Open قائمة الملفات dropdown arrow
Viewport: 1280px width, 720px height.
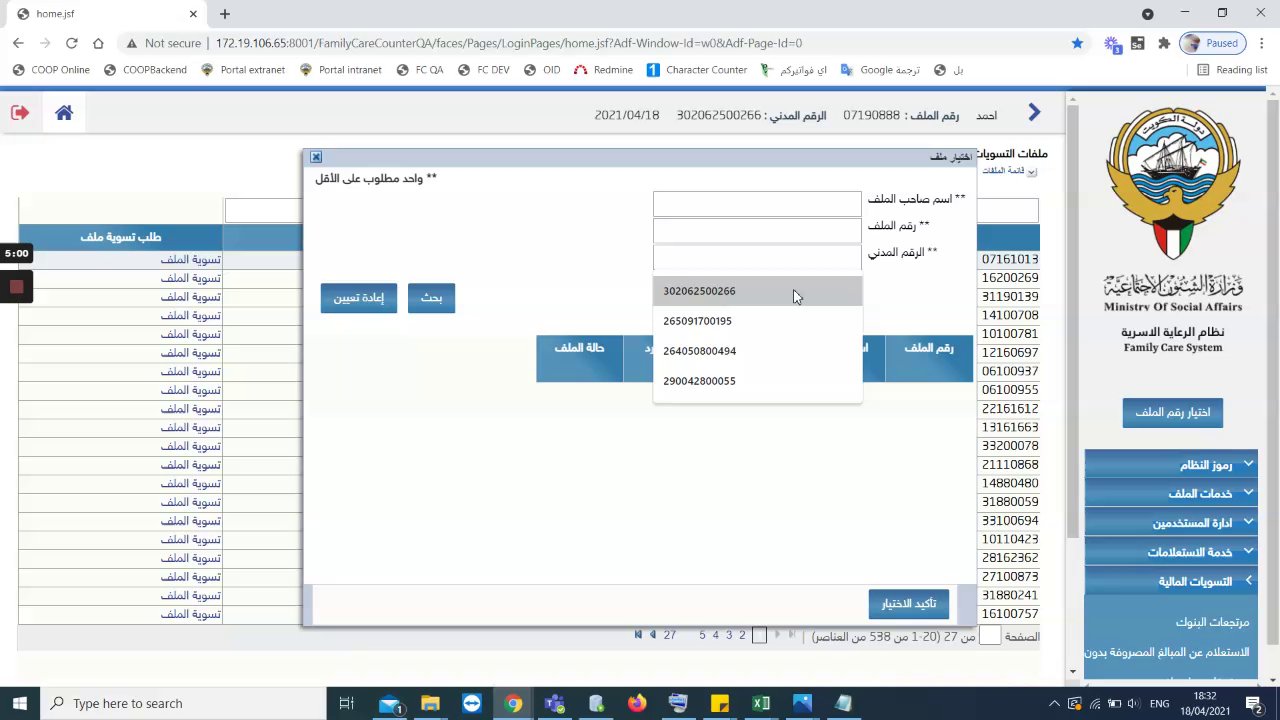click(1032, 171)
